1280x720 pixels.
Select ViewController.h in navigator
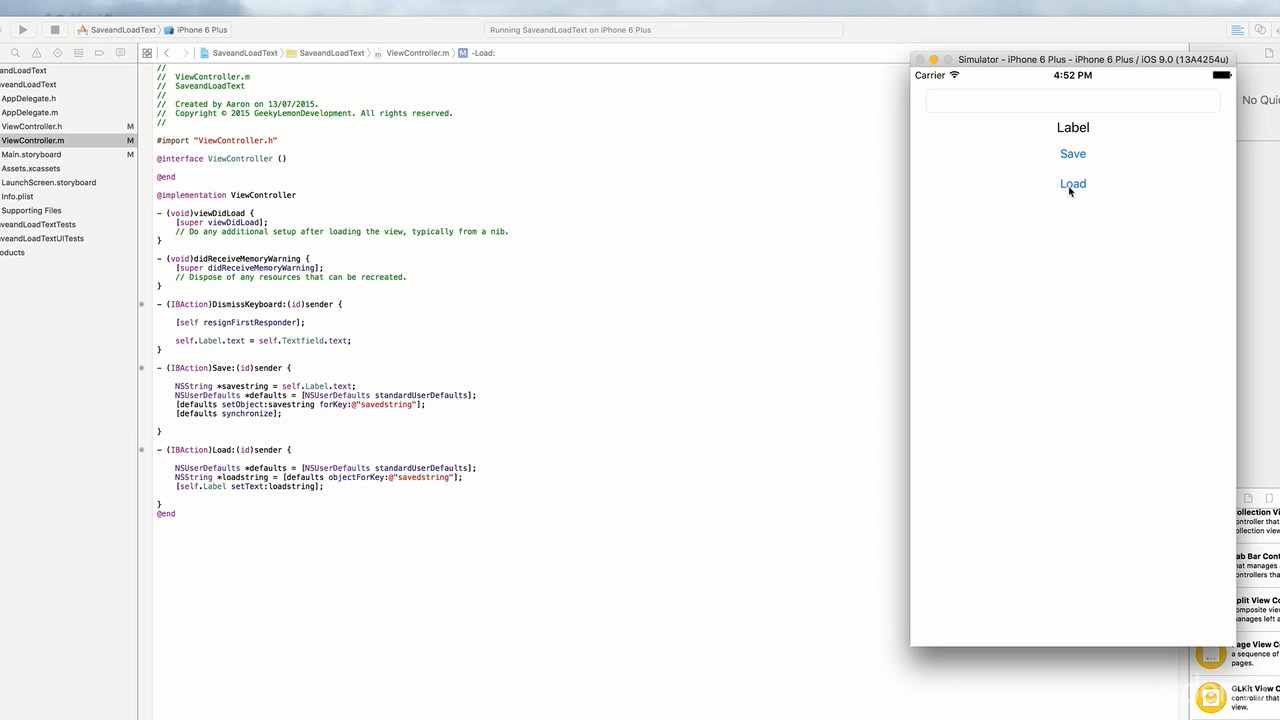pos(31,127)
